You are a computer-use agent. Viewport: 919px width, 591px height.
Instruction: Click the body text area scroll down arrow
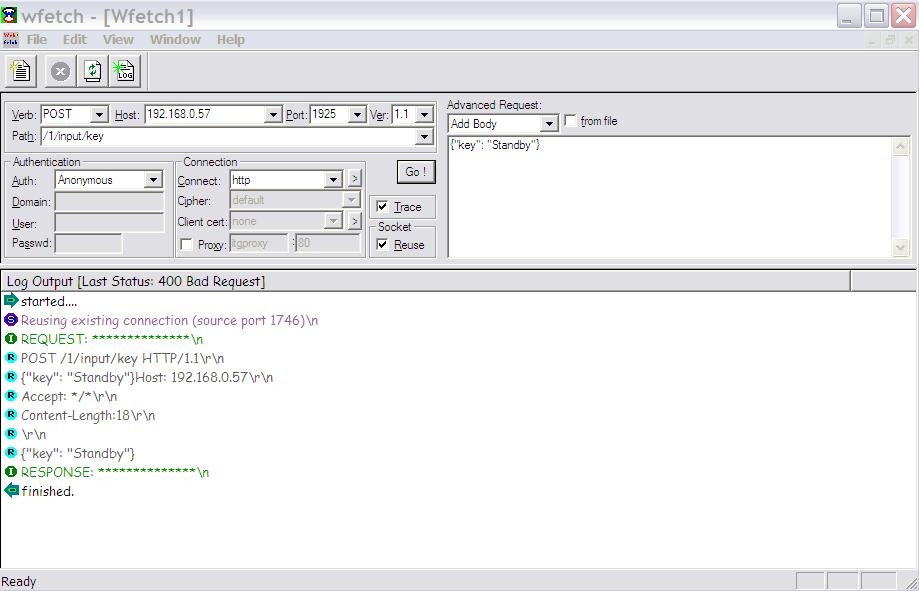click(901, 248)
